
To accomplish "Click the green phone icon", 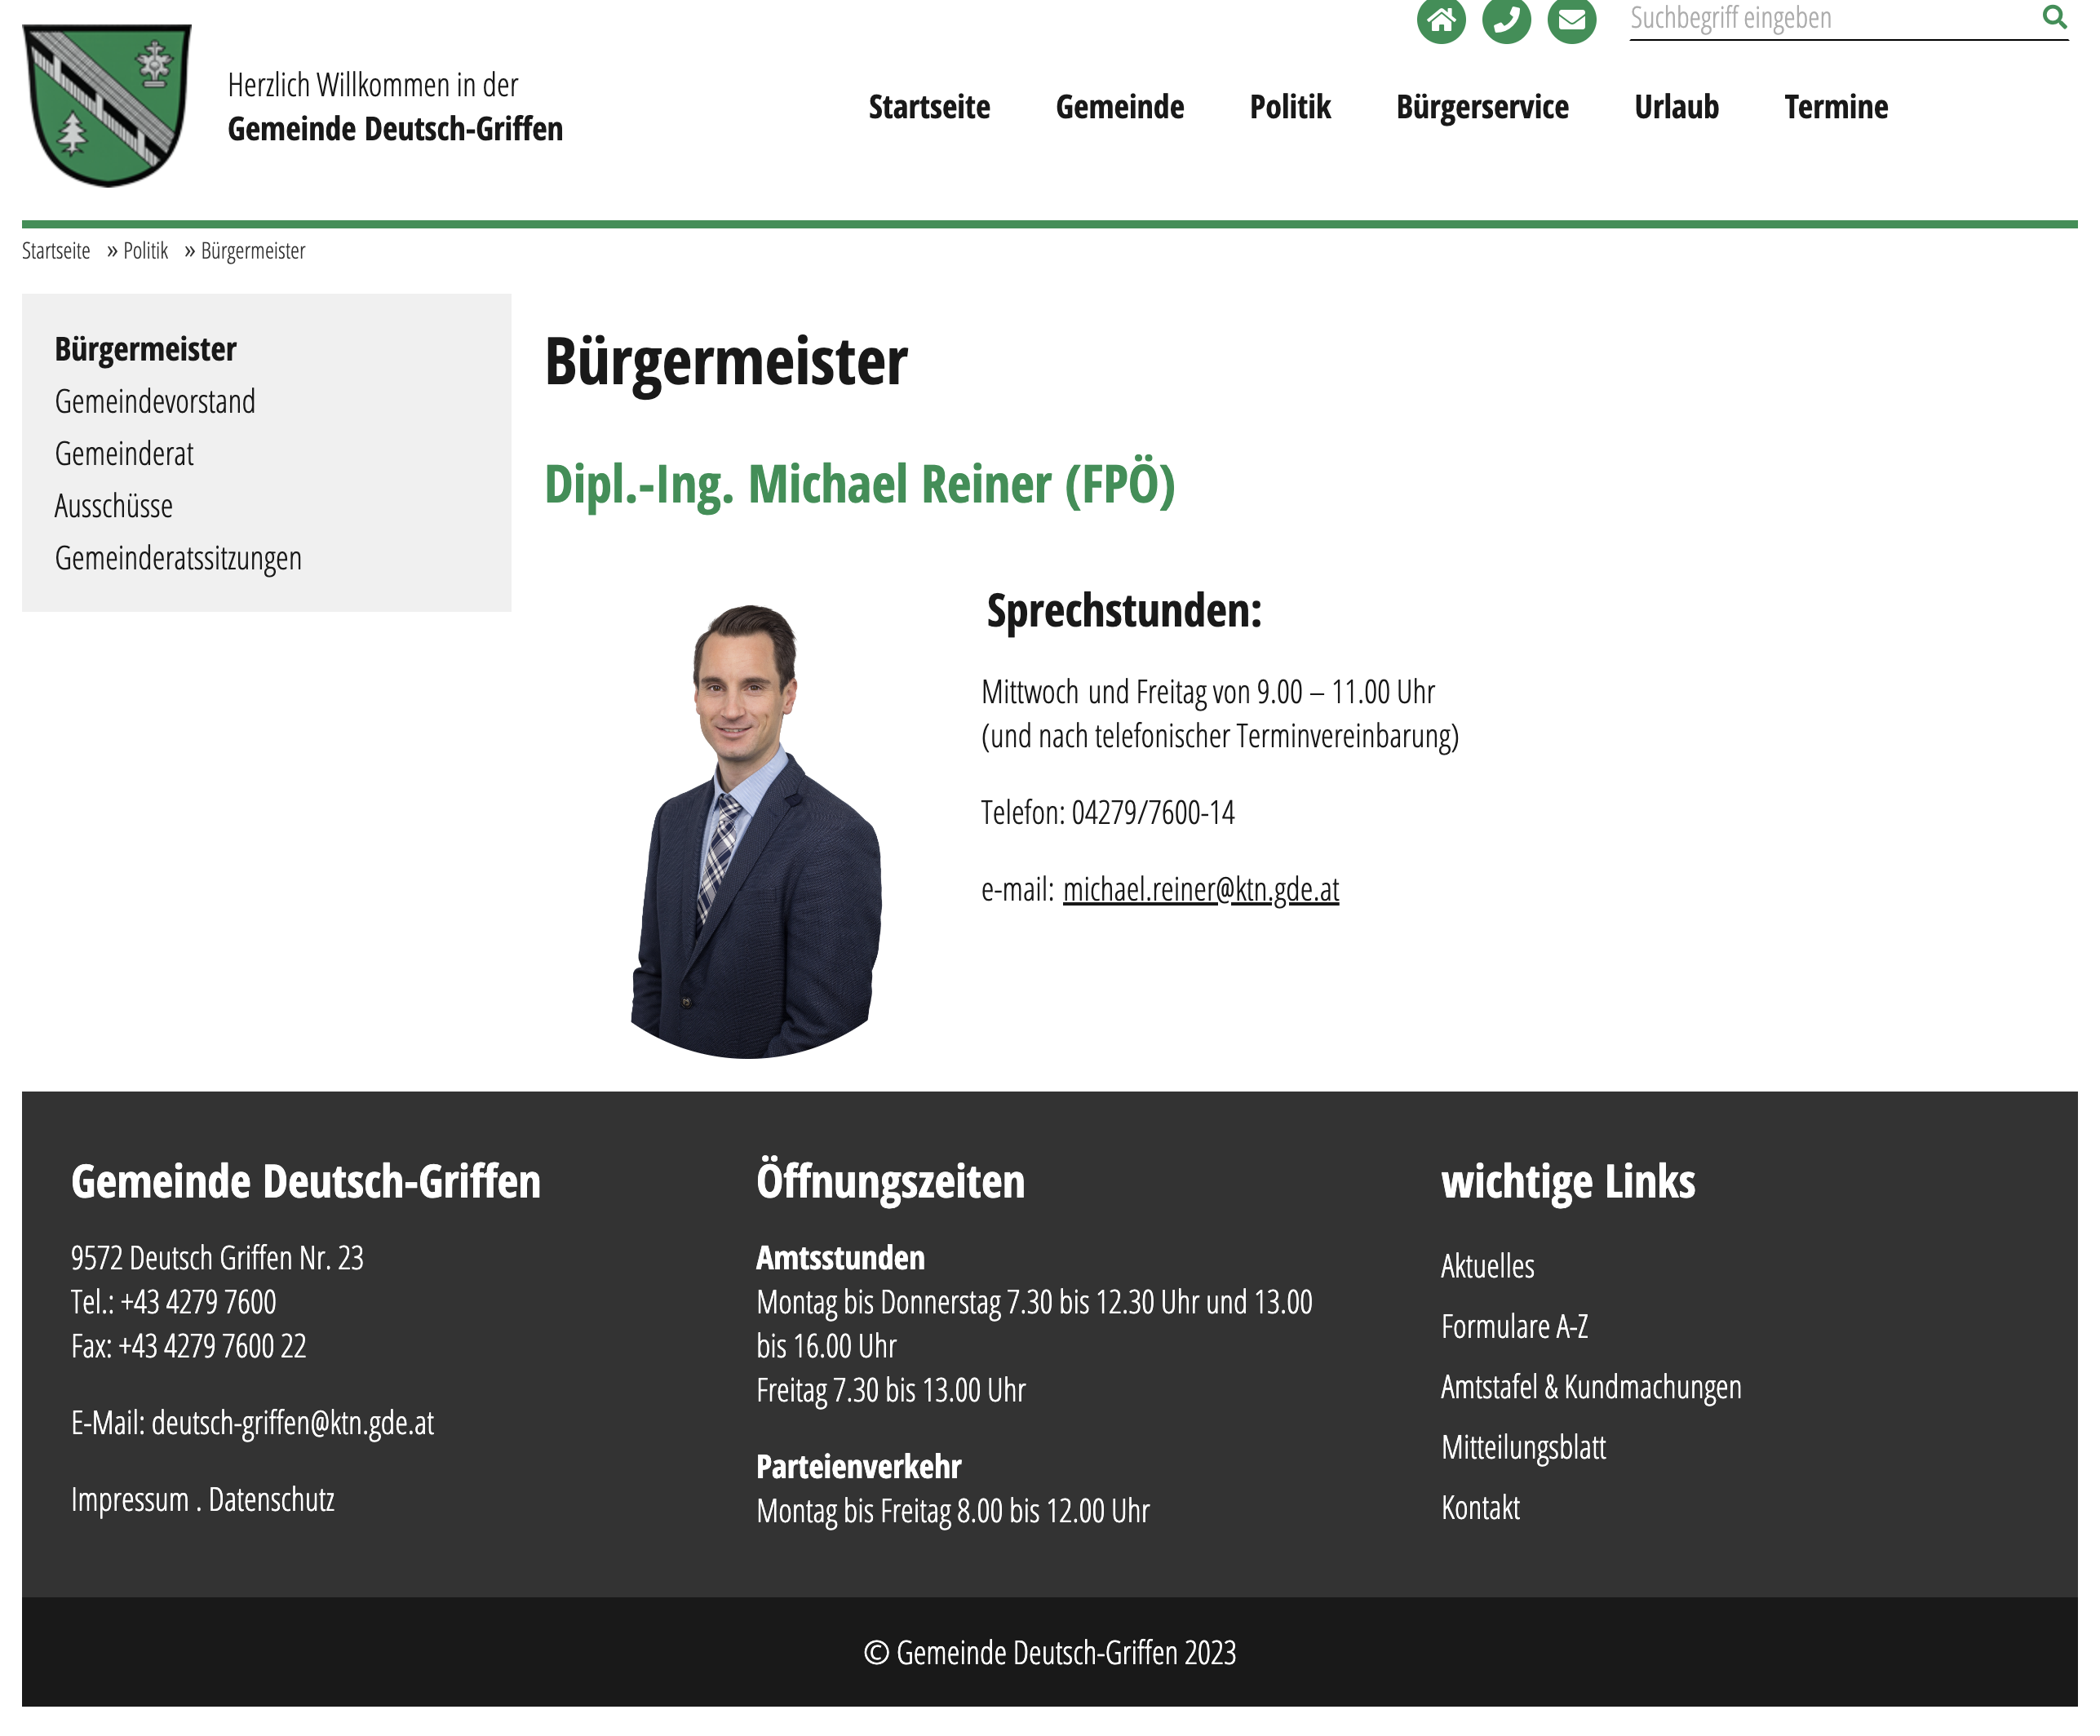I will point(1506,19).
